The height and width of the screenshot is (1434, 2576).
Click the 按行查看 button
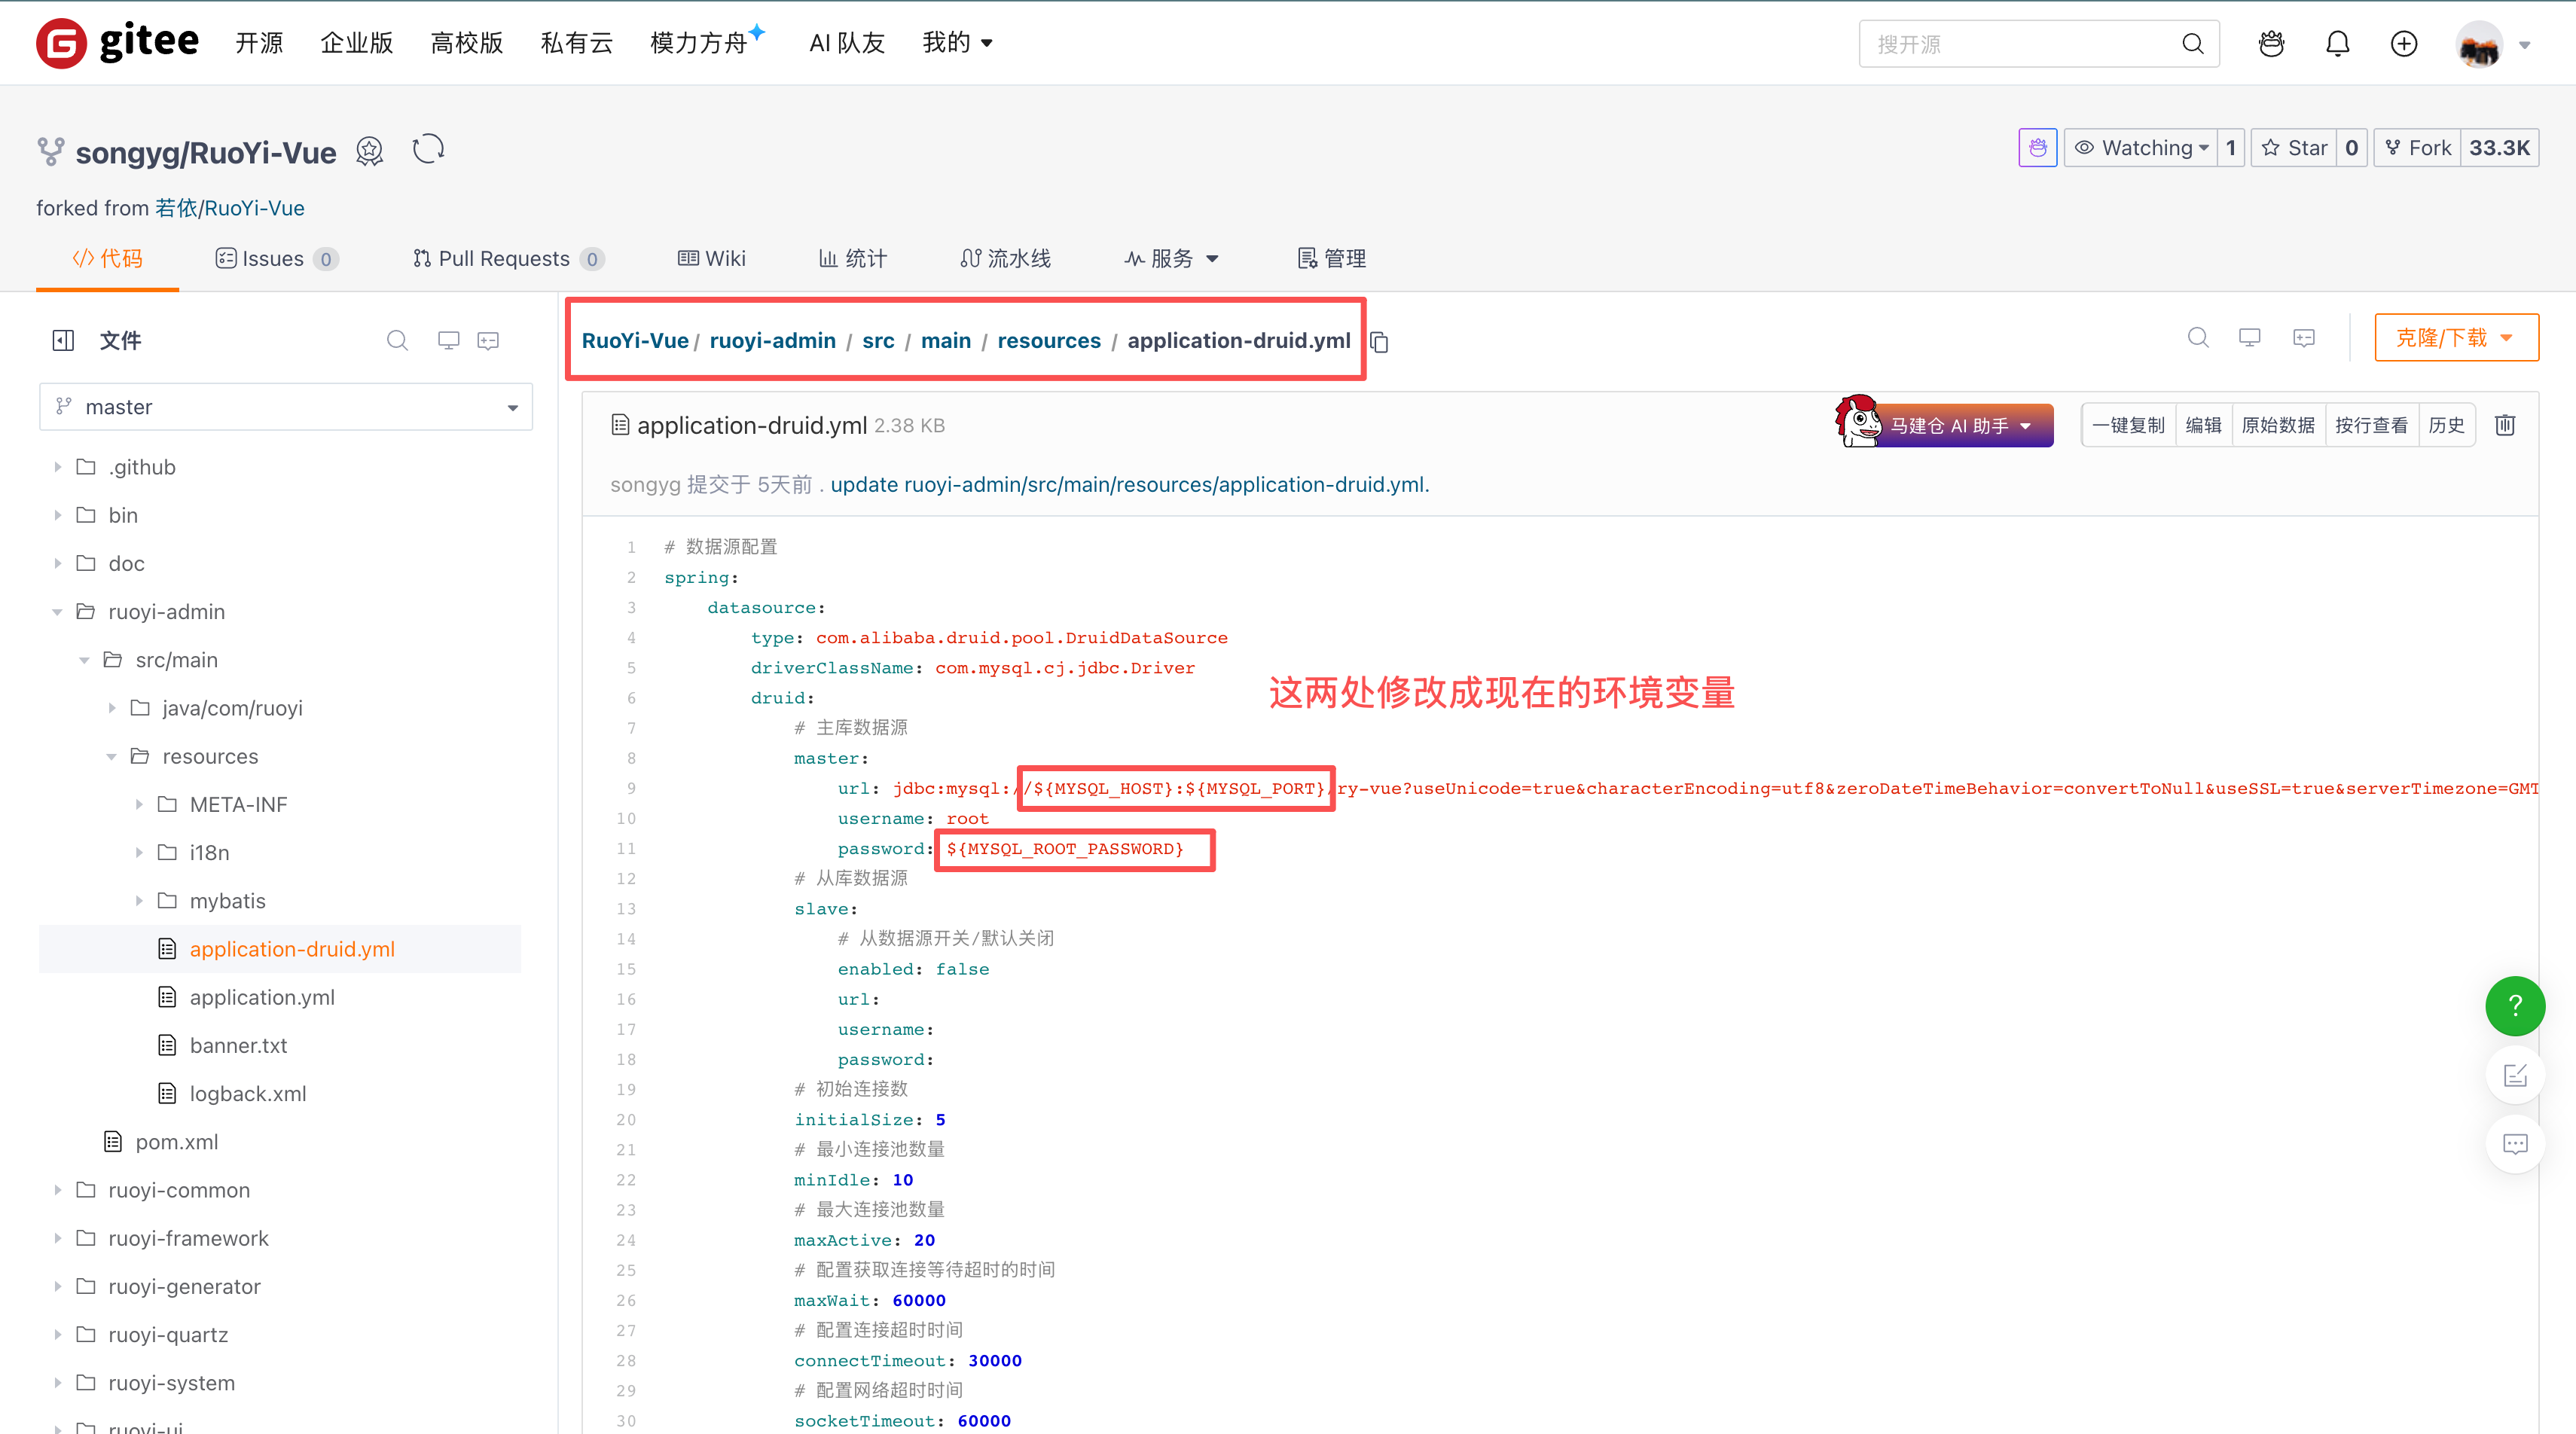point(2371,425)
